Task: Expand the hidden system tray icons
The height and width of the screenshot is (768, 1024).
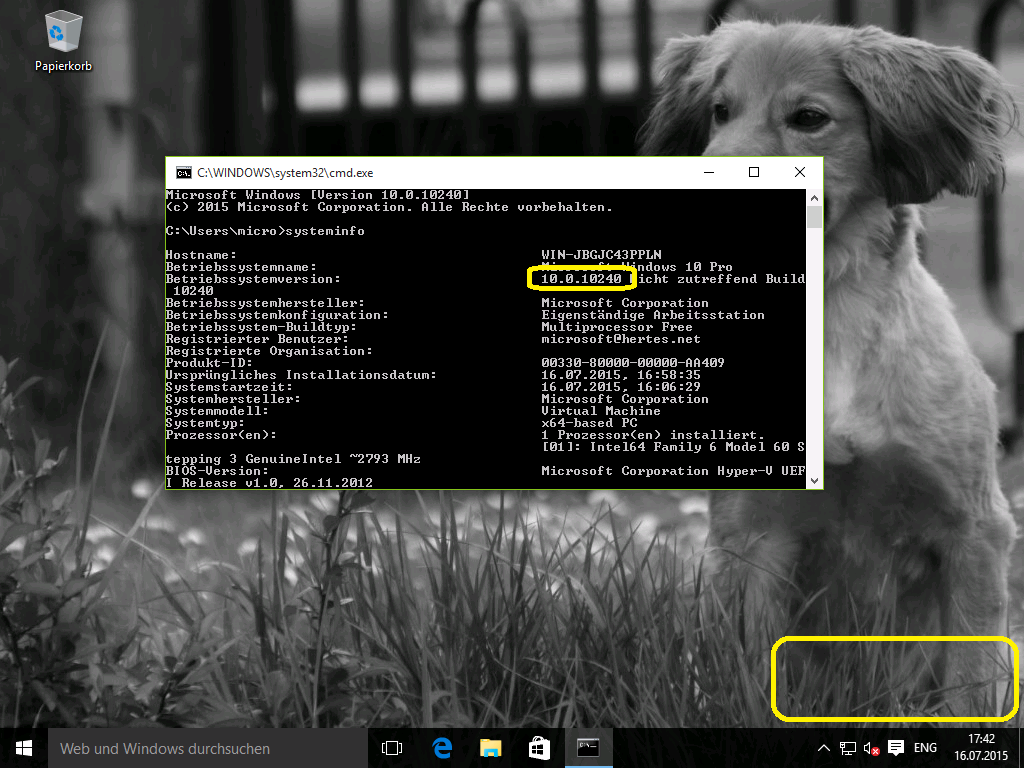Action: 823,748
